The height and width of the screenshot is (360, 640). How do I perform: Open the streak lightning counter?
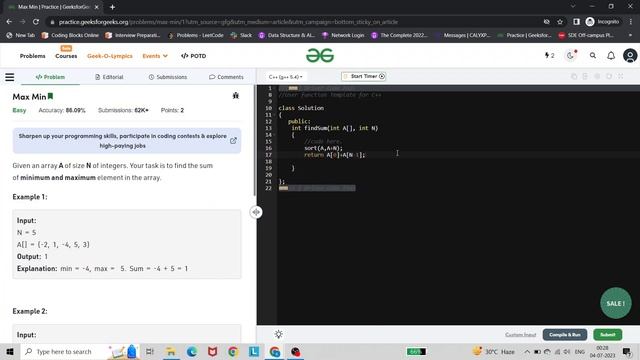point(549,56)
